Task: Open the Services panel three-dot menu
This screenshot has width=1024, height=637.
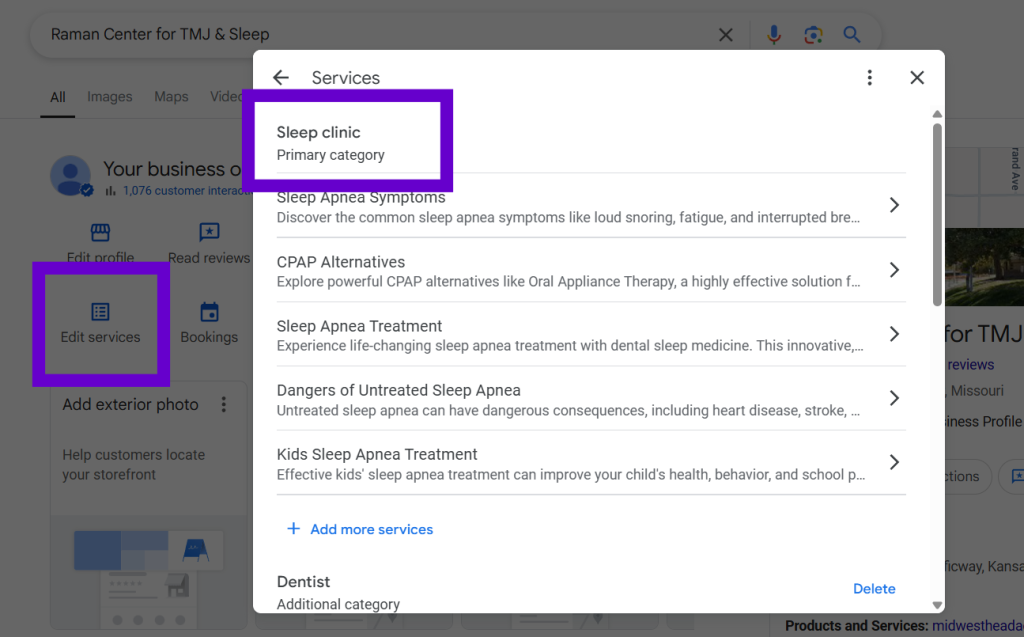Action: pyautogui.click(x=869, y=77)
